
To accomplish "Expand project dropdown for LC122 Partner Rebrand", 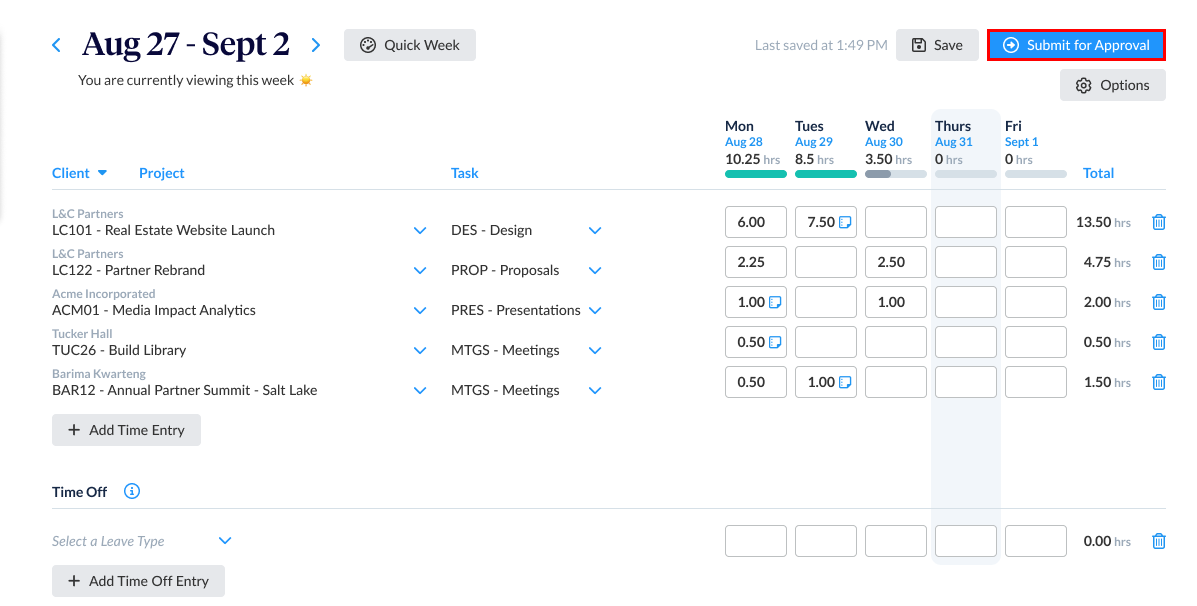I will 420,270.
